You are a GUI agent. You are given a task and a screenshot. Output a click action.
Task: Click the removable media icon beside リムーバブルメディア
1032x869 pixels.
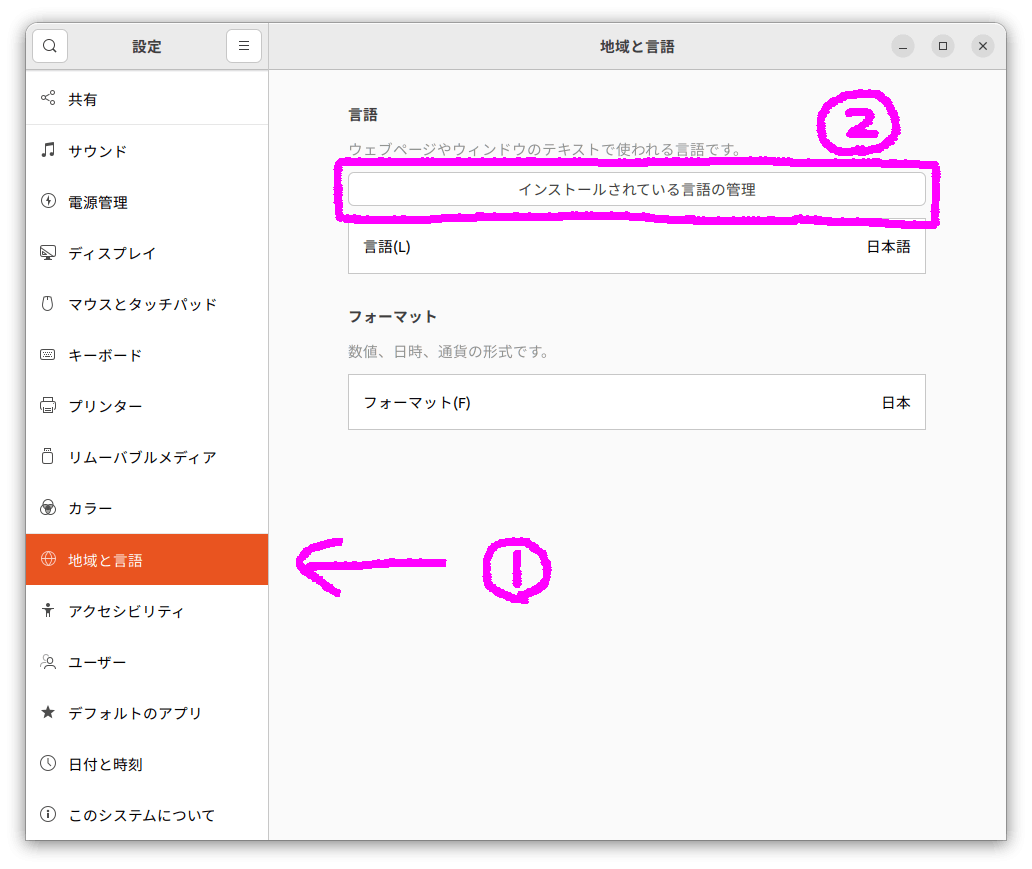click(48, 456)
